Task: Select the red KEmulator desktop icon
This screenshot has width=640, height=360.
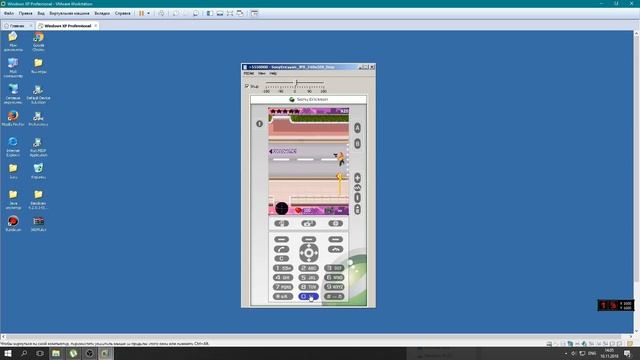Action: click(x=13, y=224)
